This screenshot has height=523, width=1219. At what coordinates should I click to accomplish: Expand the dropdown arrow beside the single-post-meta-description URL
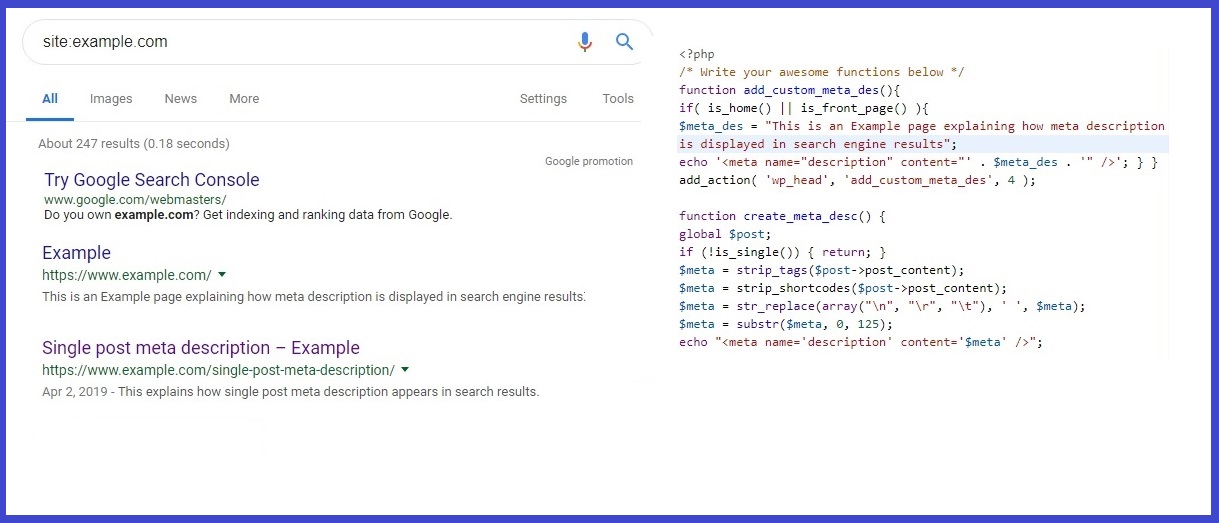[x=405, y=369]
